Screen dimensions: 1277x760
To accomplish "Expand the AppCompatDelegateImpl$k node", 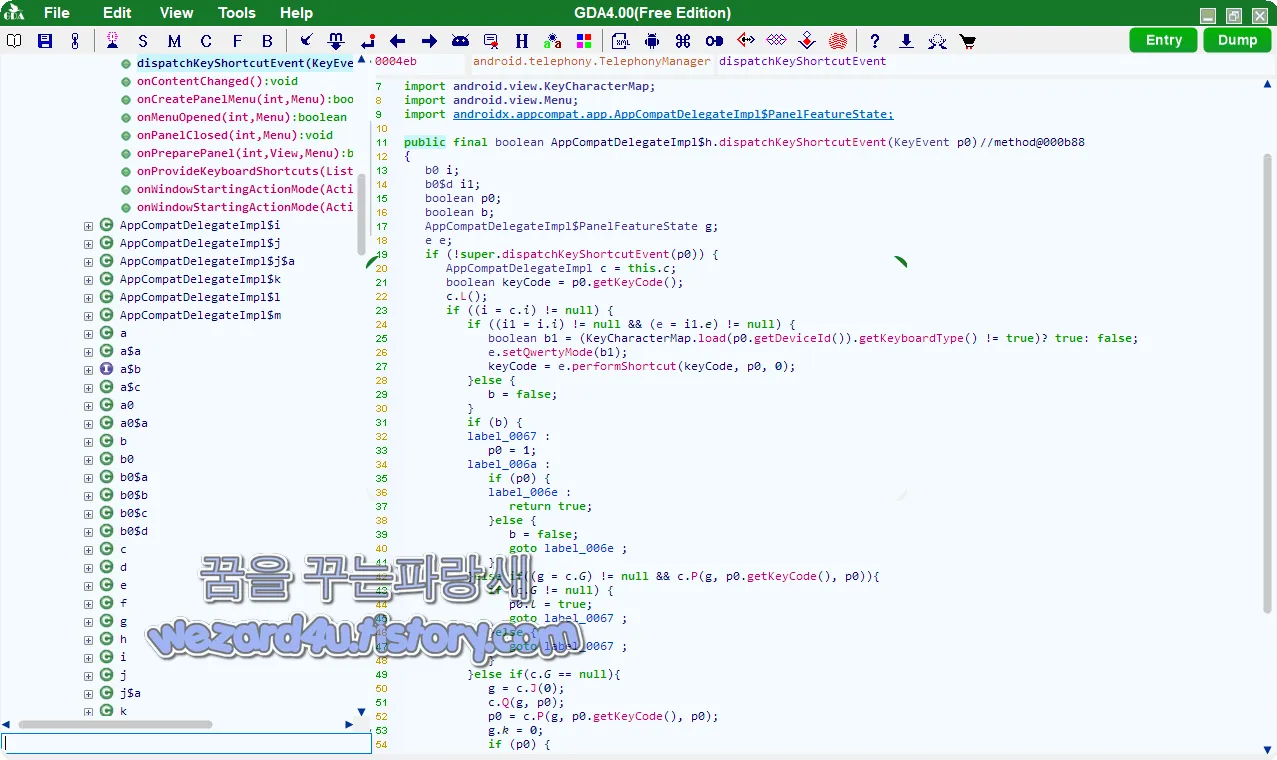I will click(88, 280).
